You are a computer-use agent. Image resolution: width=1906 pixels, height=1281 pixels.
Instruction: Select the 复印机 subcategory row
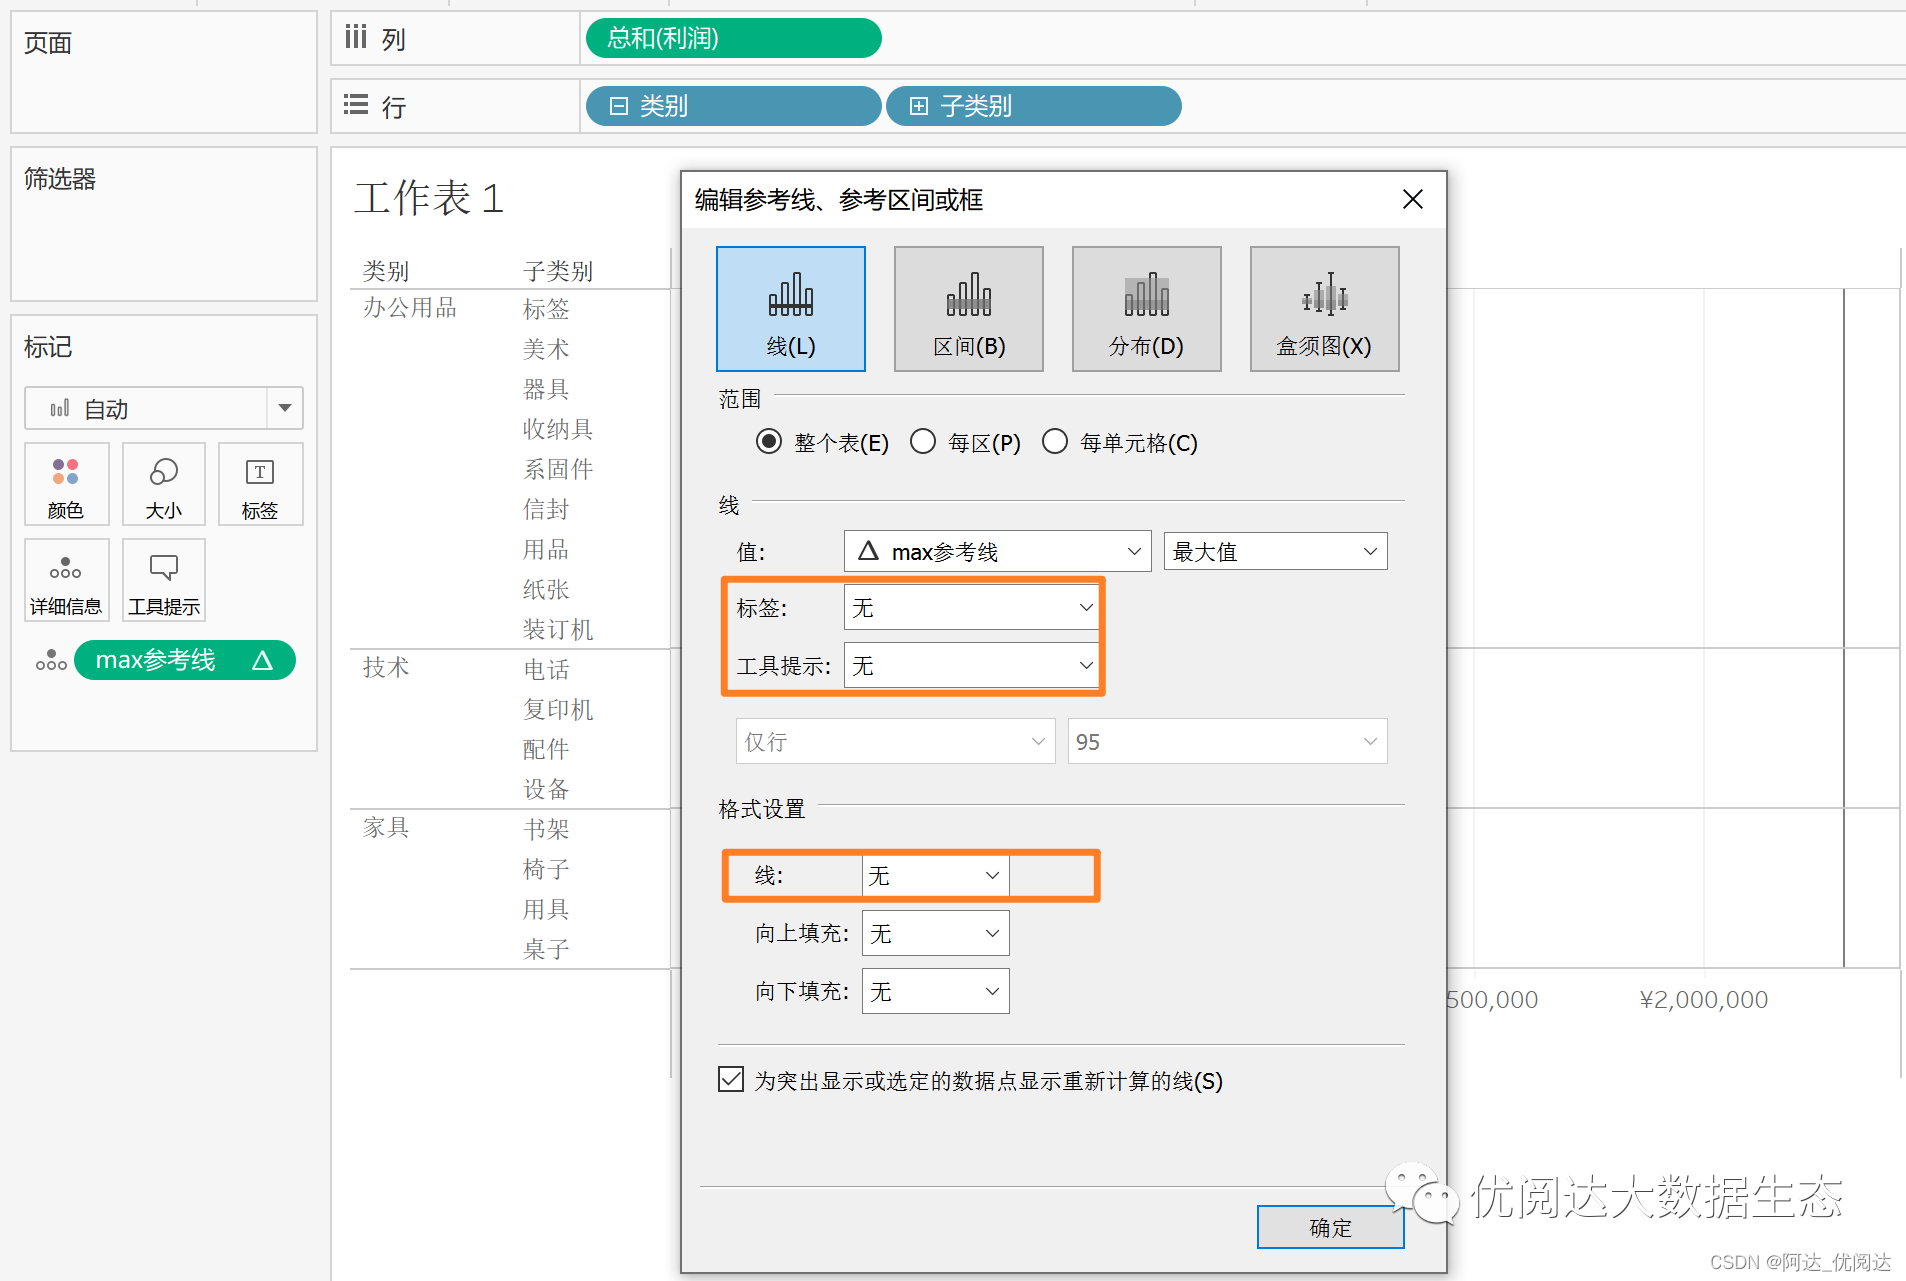(x=558, y=709)
